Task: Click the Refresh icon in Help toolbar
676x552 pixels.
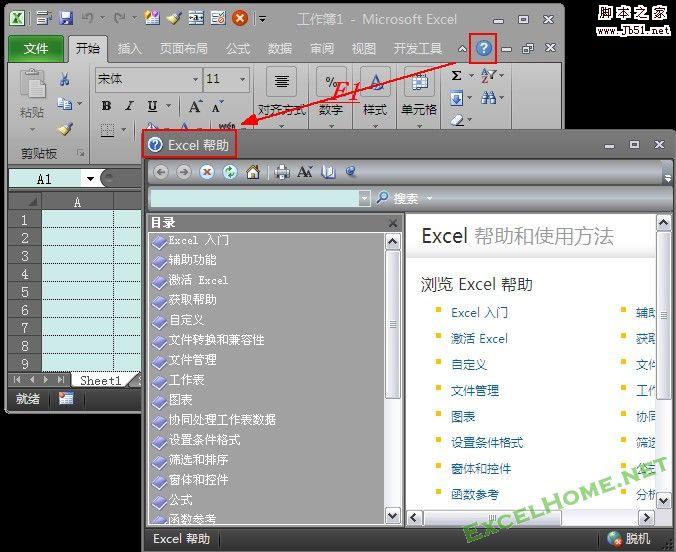Action: coord(230,172)
